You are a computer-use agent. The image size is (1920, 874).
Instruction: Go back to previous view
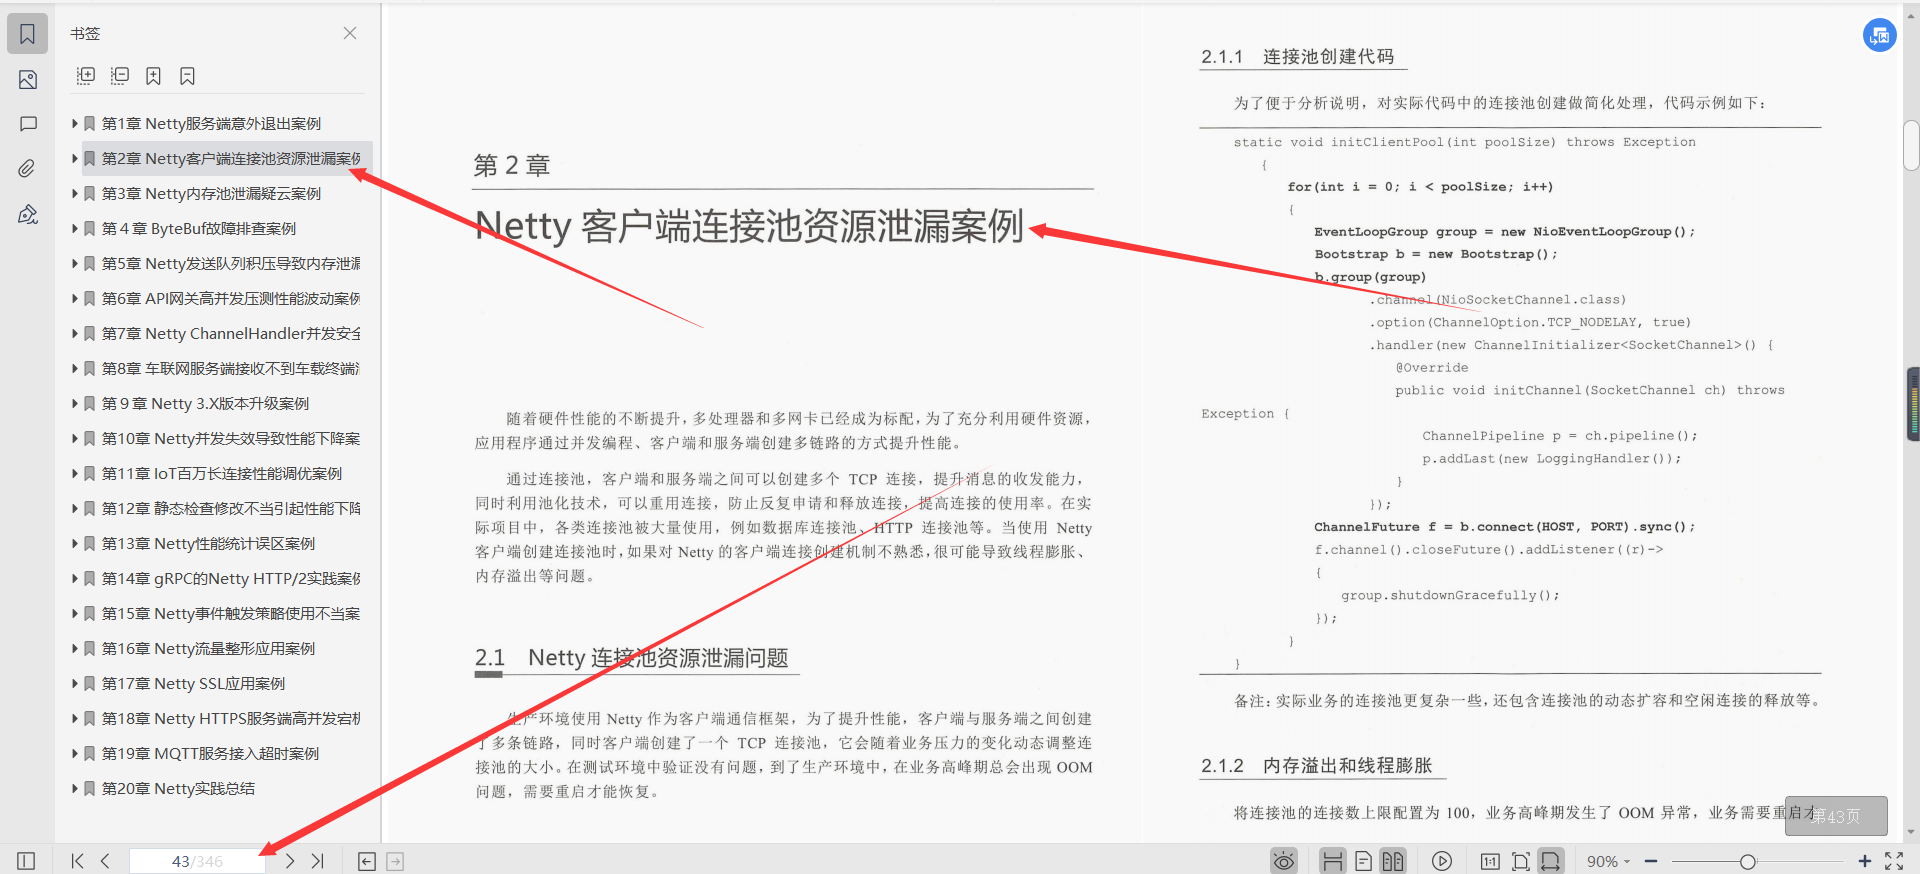[367, 861]
